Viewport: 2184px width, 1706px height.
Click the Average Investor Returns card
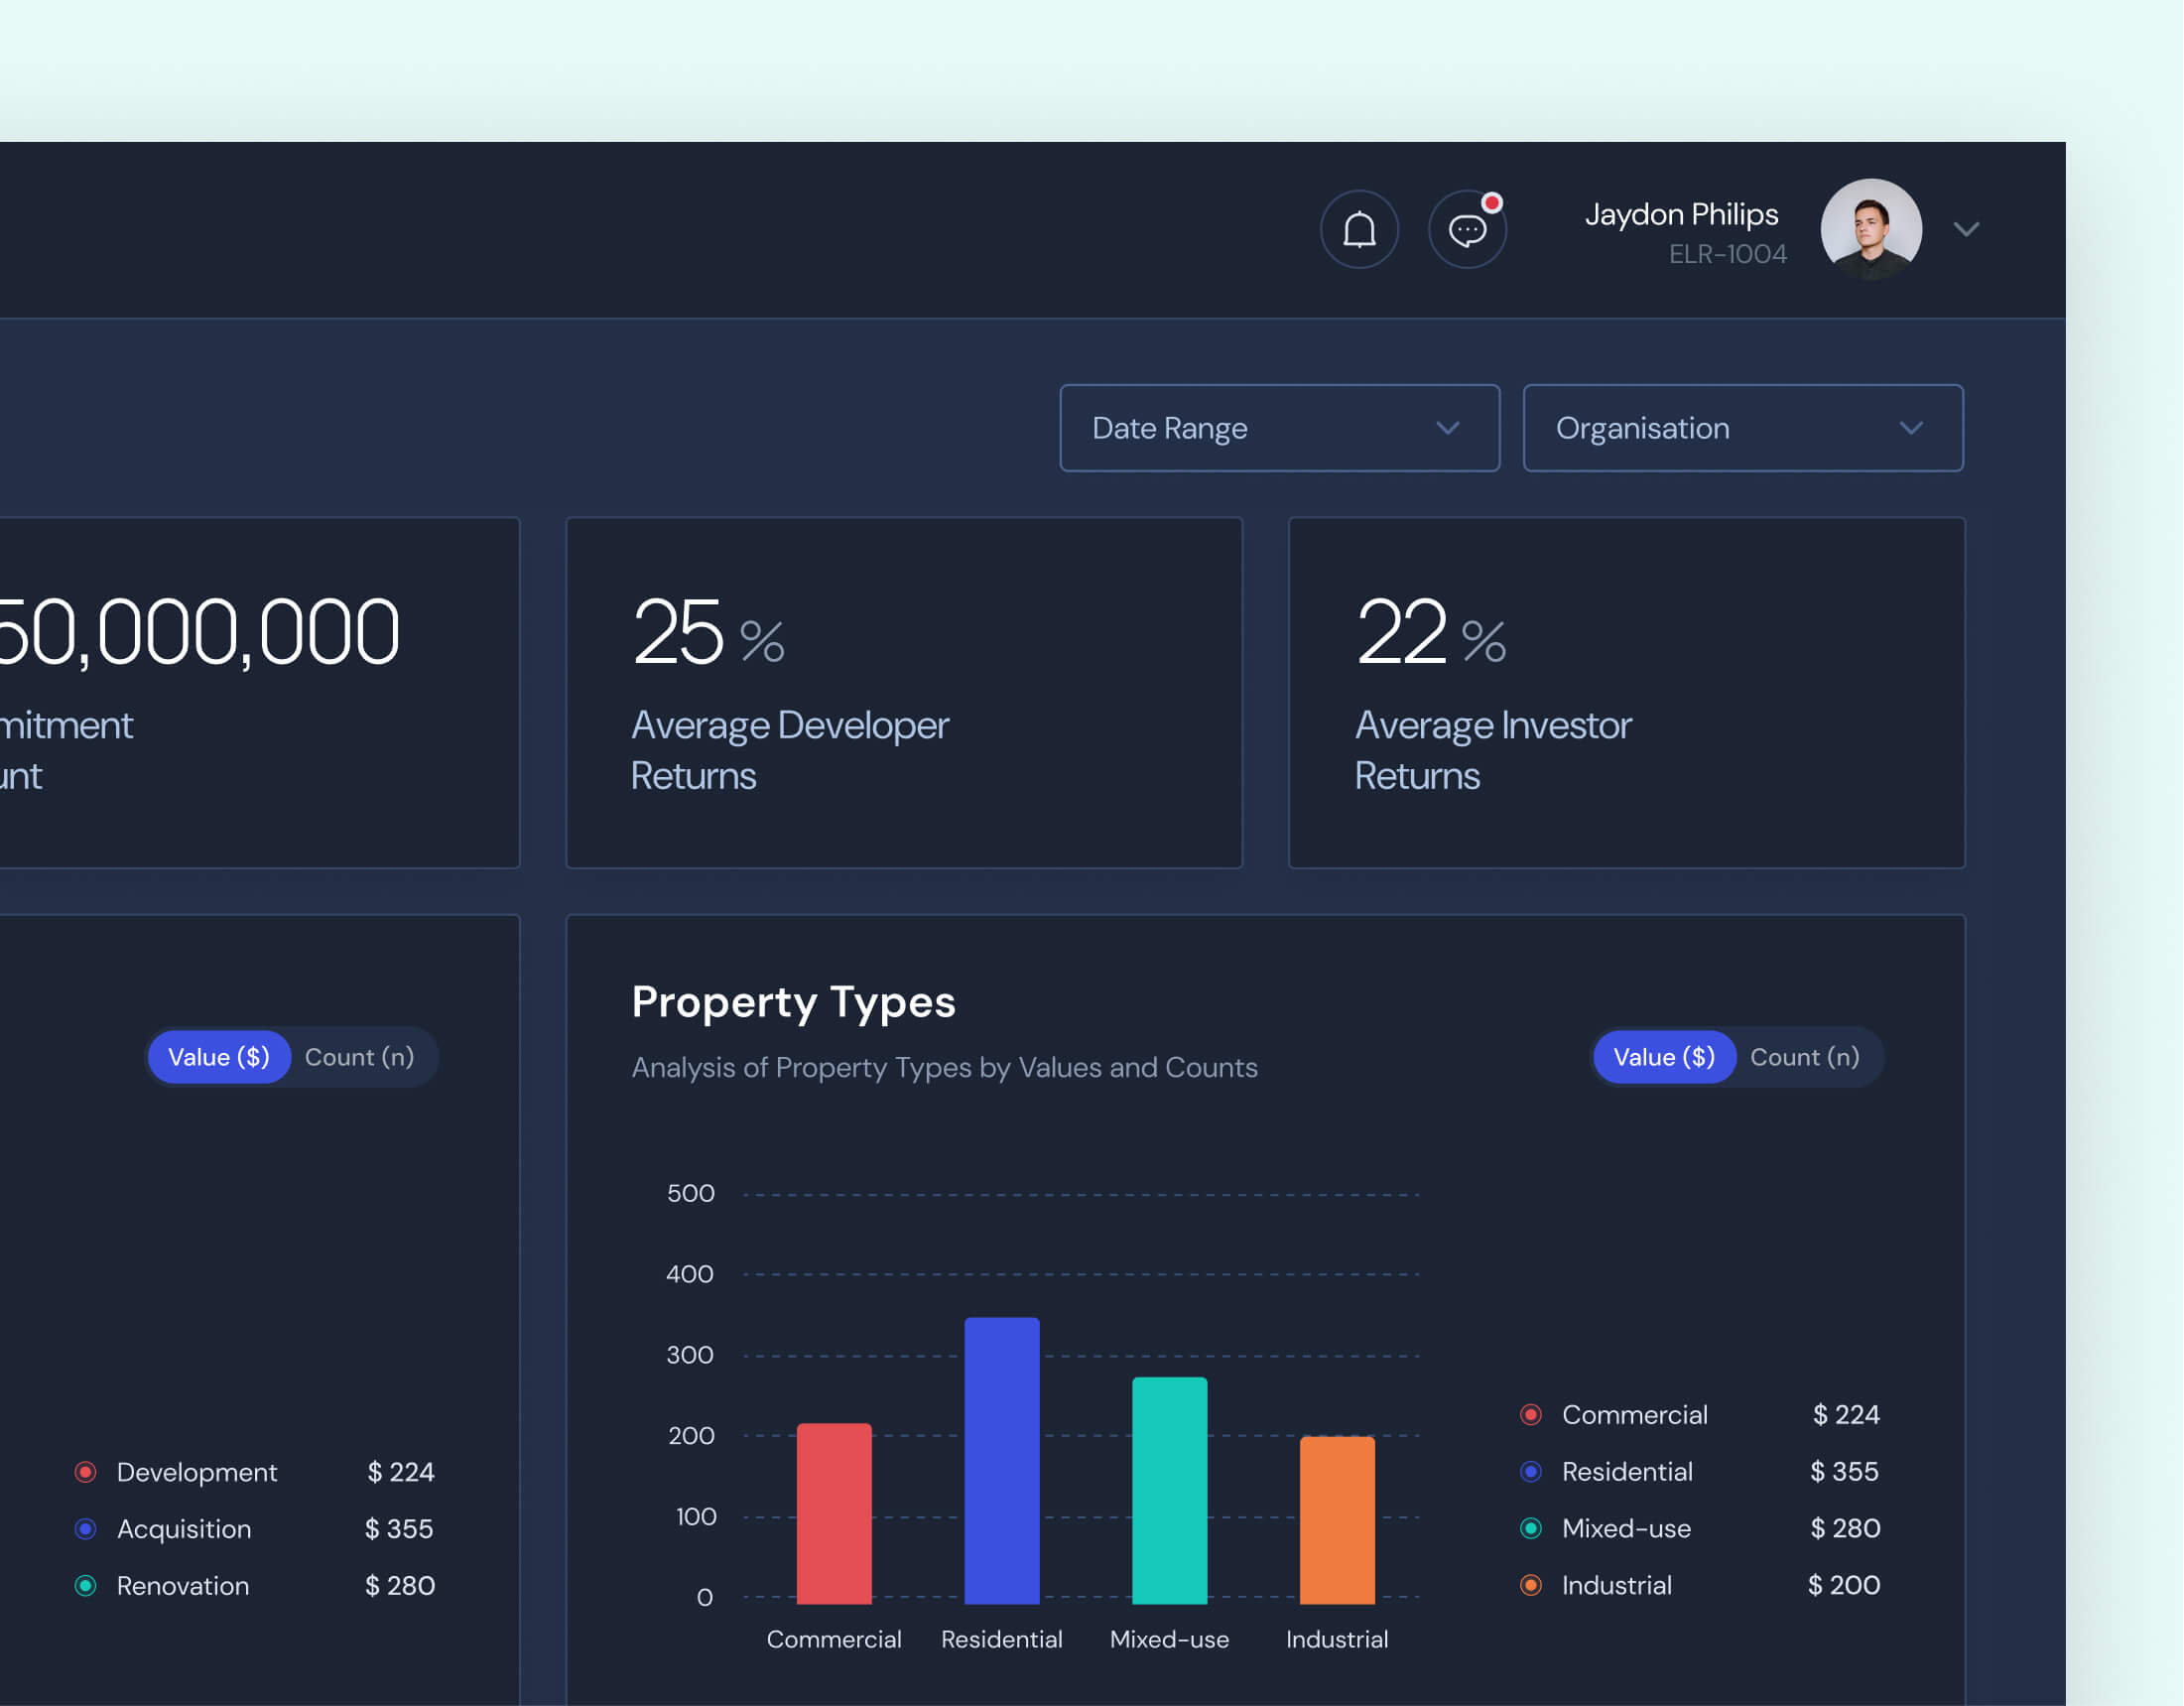click(x=1625, y=692)
